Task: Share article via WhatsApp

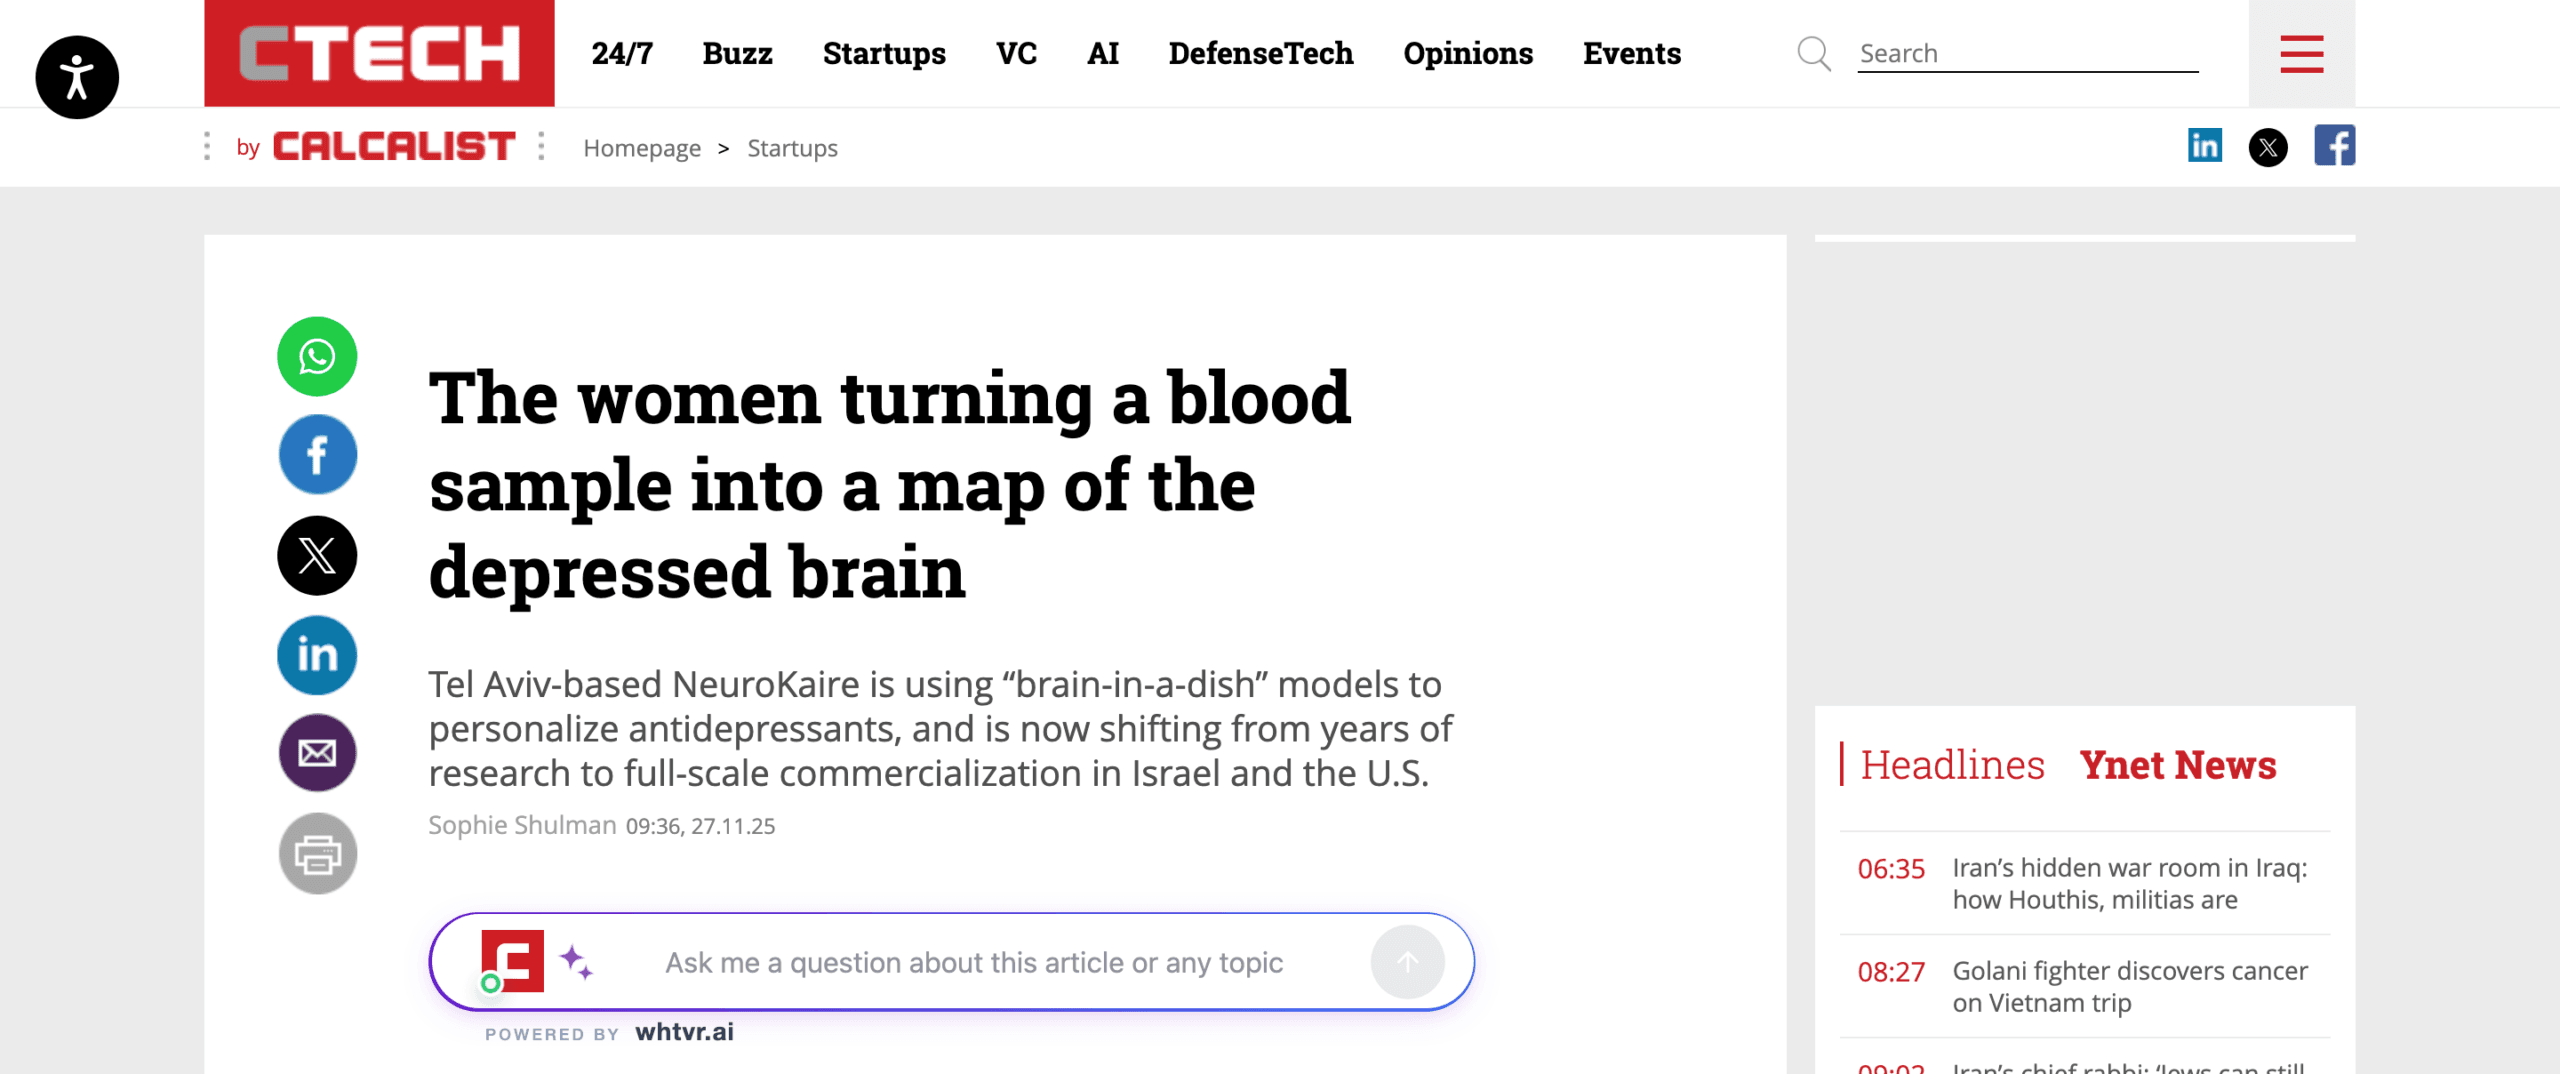Action: click(x=317, y=357)
